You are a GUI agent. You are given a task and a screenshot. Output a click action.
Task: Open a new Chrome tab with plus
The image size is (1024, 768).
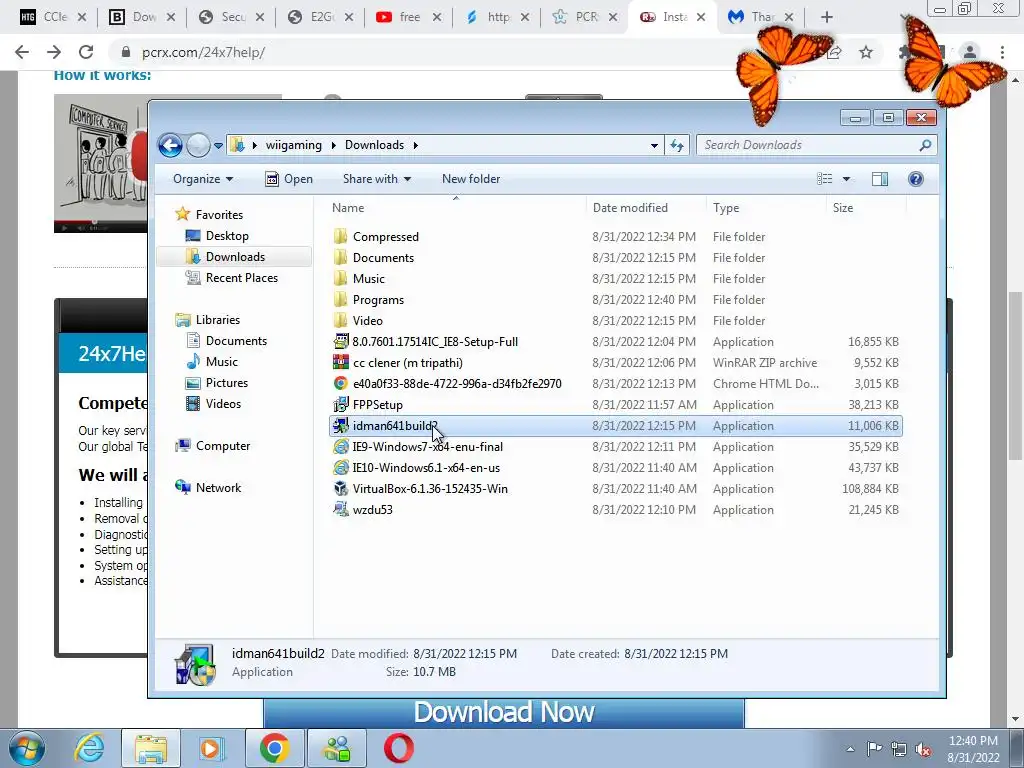[x=827, y=17]
